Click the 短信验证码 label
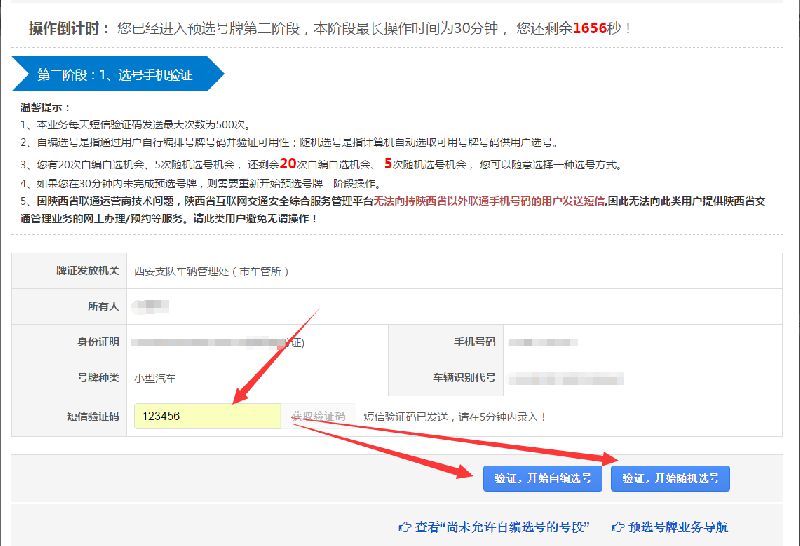Image resolution: width=800 pixels, height=546 pixels. click(93, 416)
